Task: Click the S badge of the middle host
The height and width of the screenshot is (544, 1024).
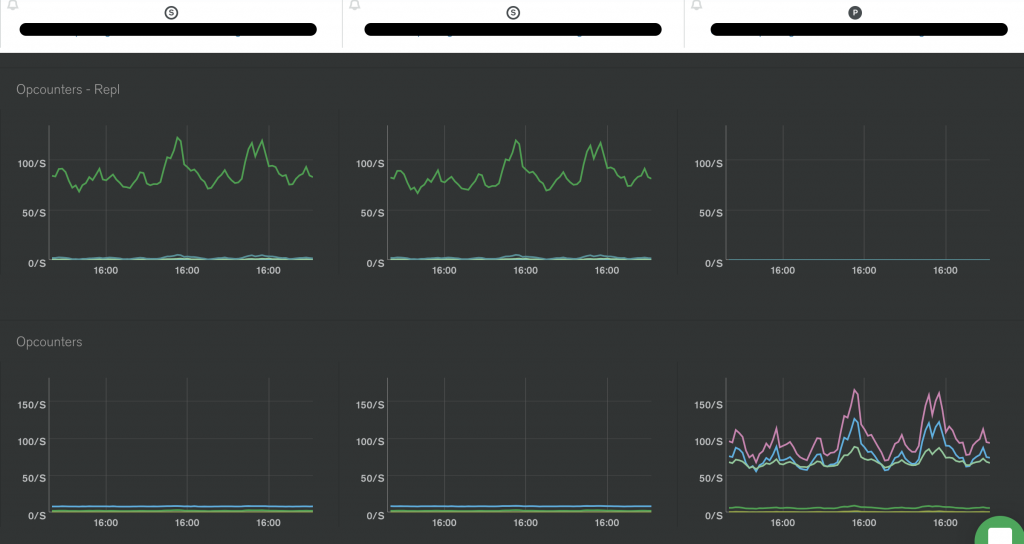Action: (513, 12)
